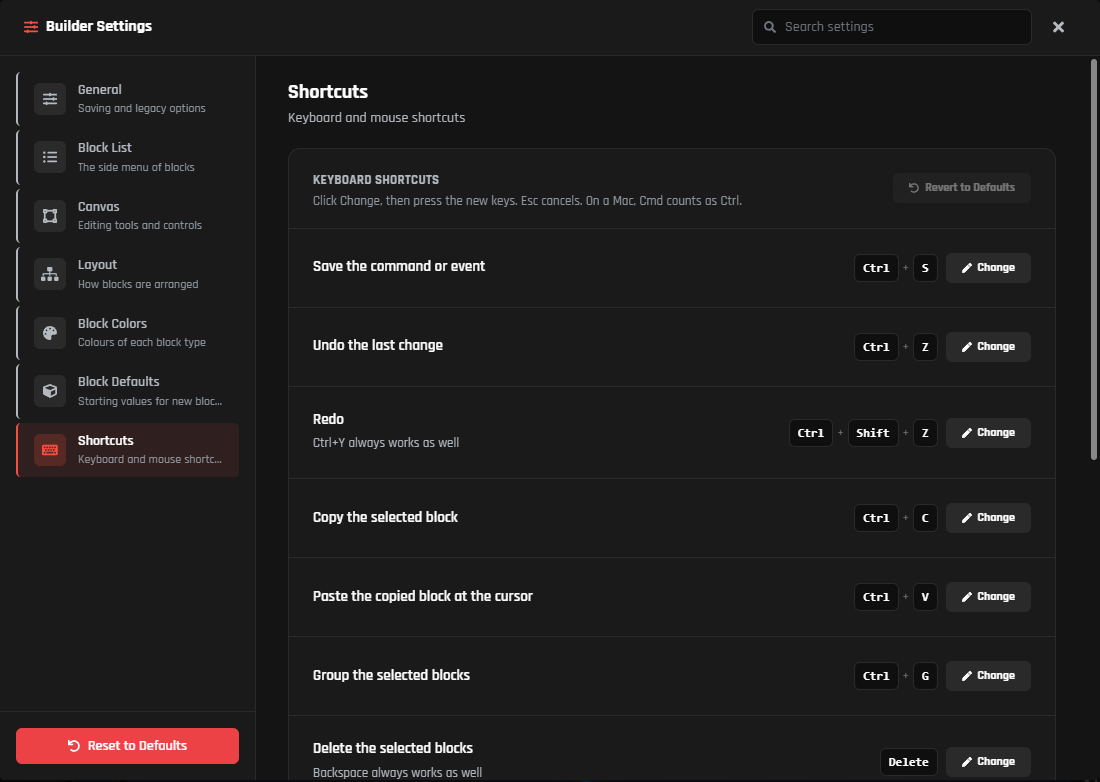This screenshot has width=1100, height=782.
Task: Change the Delete the selected blocks shortcut
Action: [x=988, y=762]
